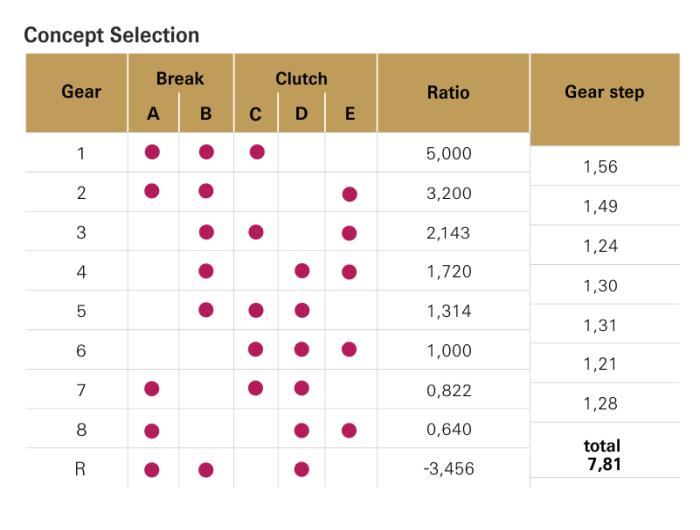Click sub-header letter E under Clutch
This screenshot has height=530, width=700.
pos(348,115)
